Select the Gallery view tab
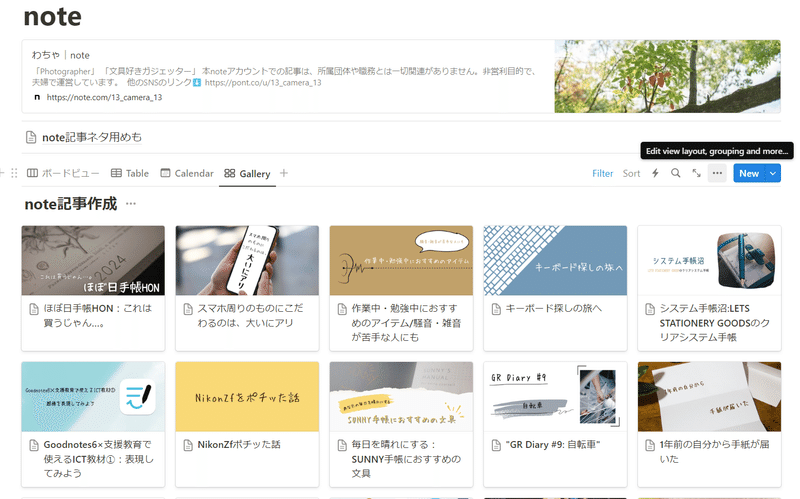This screenshot has height=499, width=800. 247,173
